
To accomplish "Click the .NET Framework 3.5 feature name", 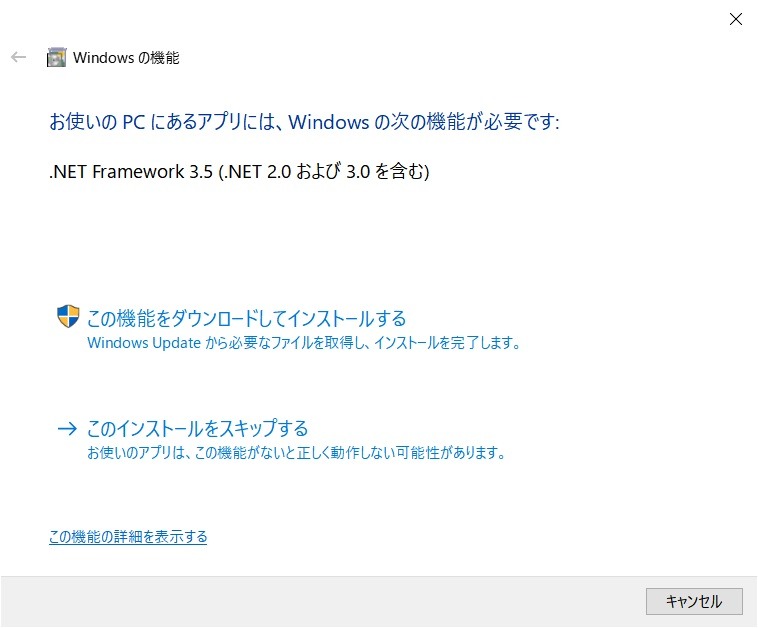I will coord(131,172).
